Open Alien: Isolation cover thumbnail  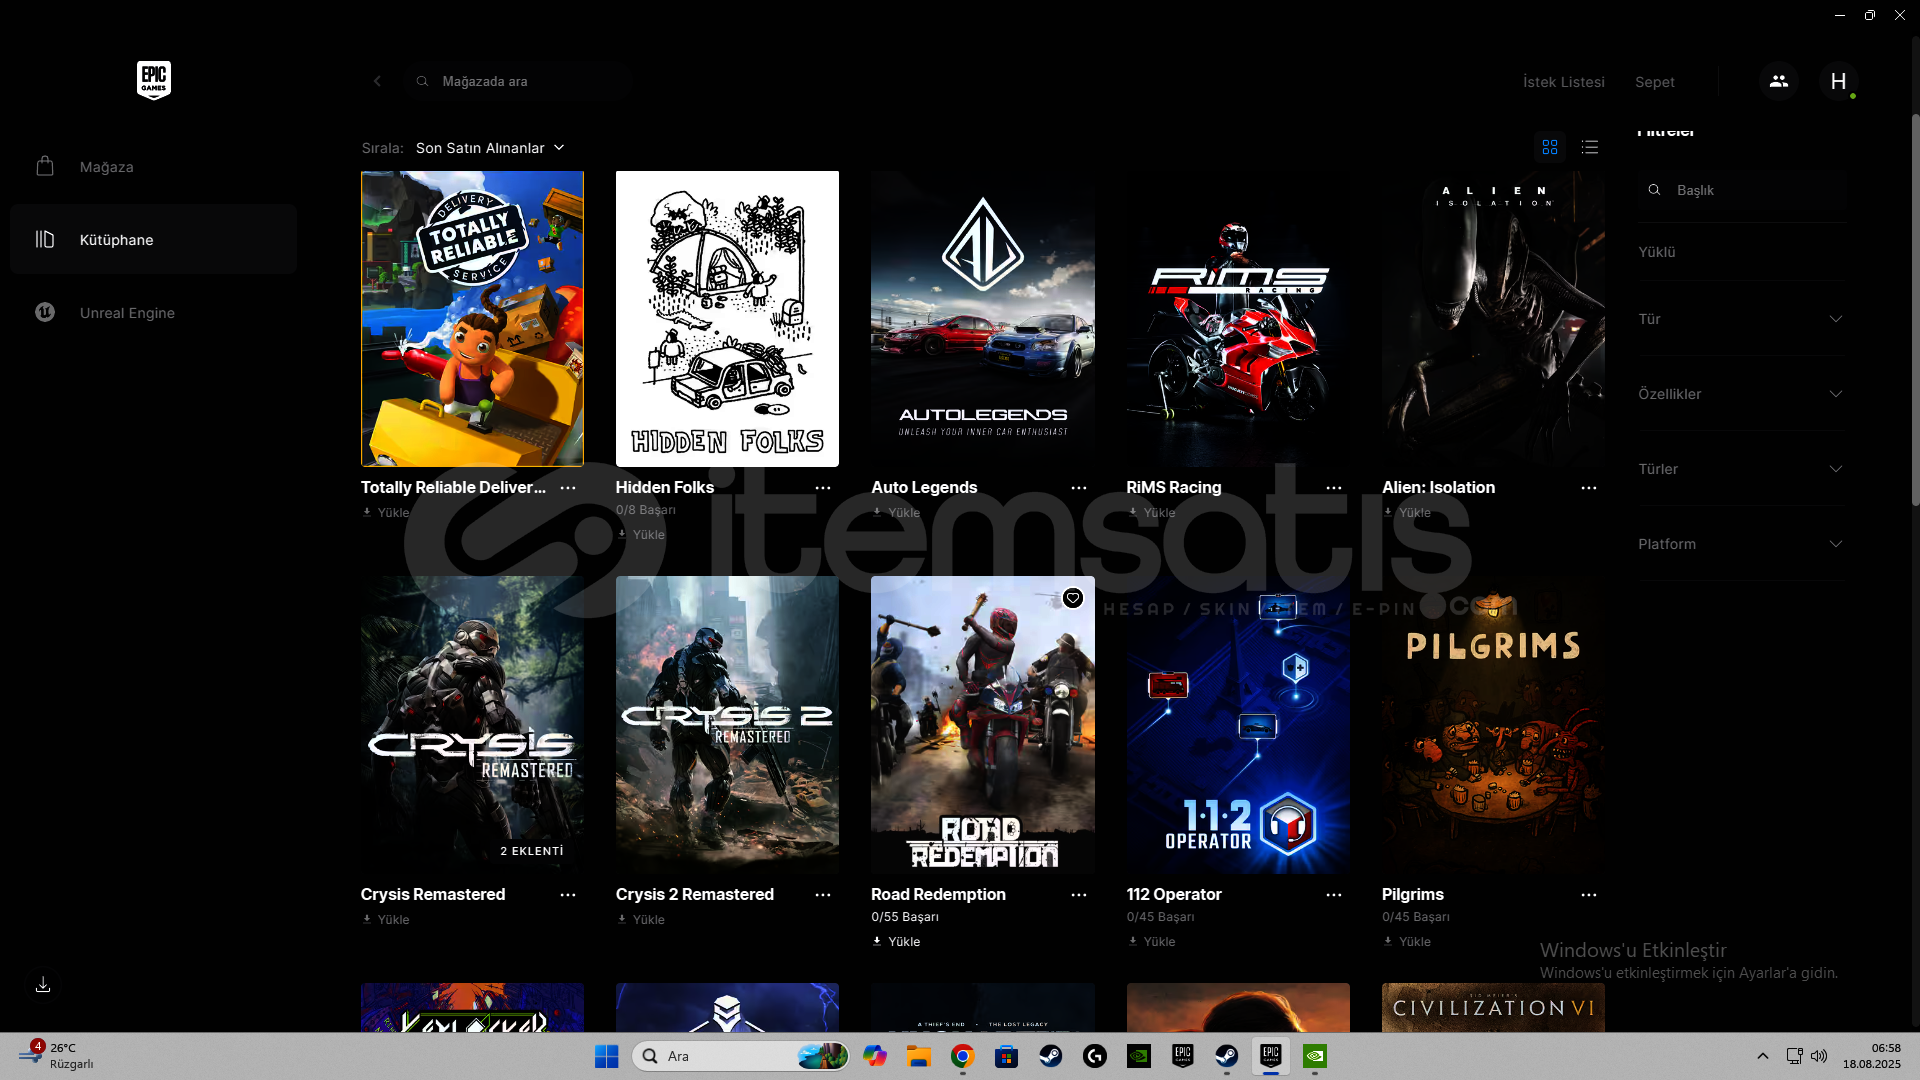(x=1493, y=319)
